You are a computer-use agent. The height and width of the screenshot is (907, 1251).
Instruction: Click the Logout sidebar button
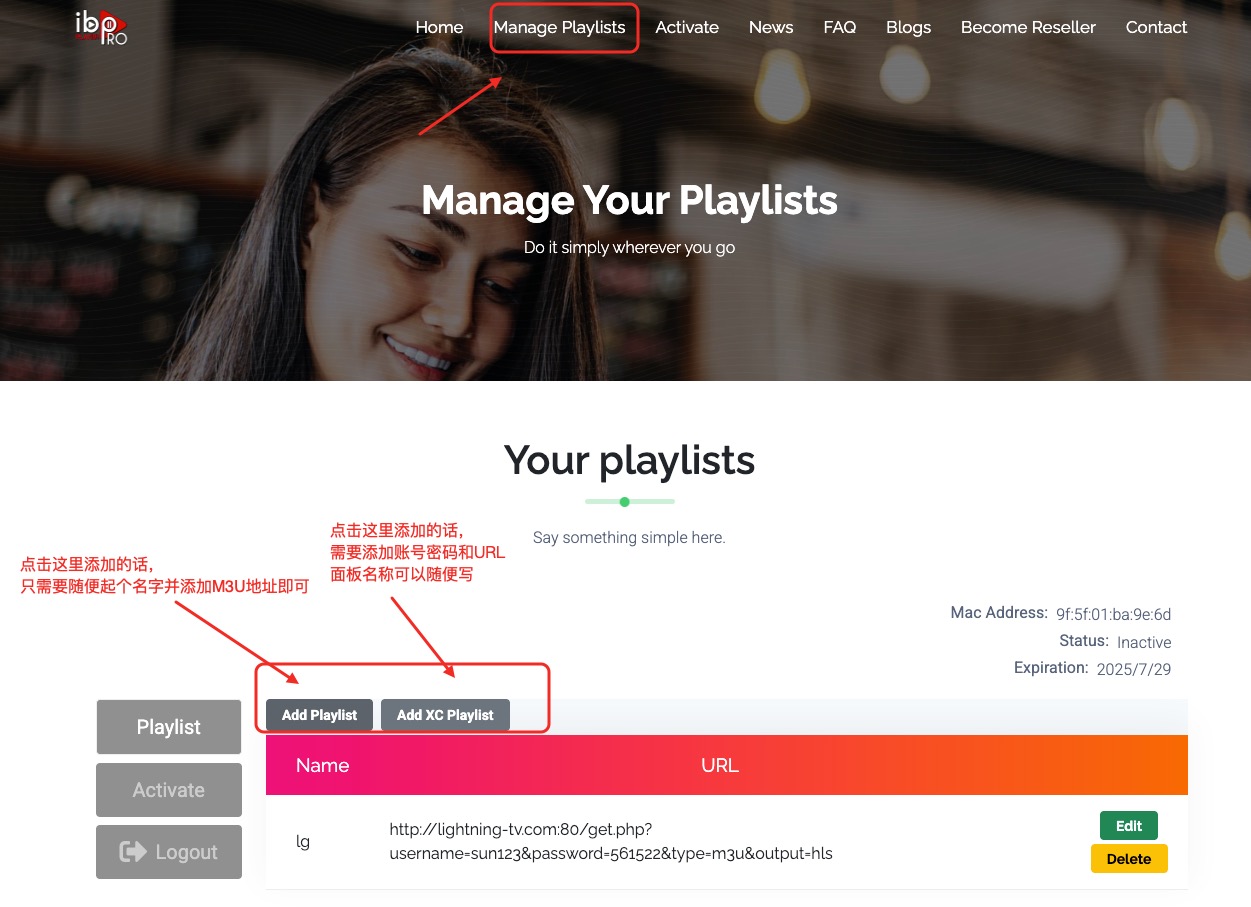[169, 852]
